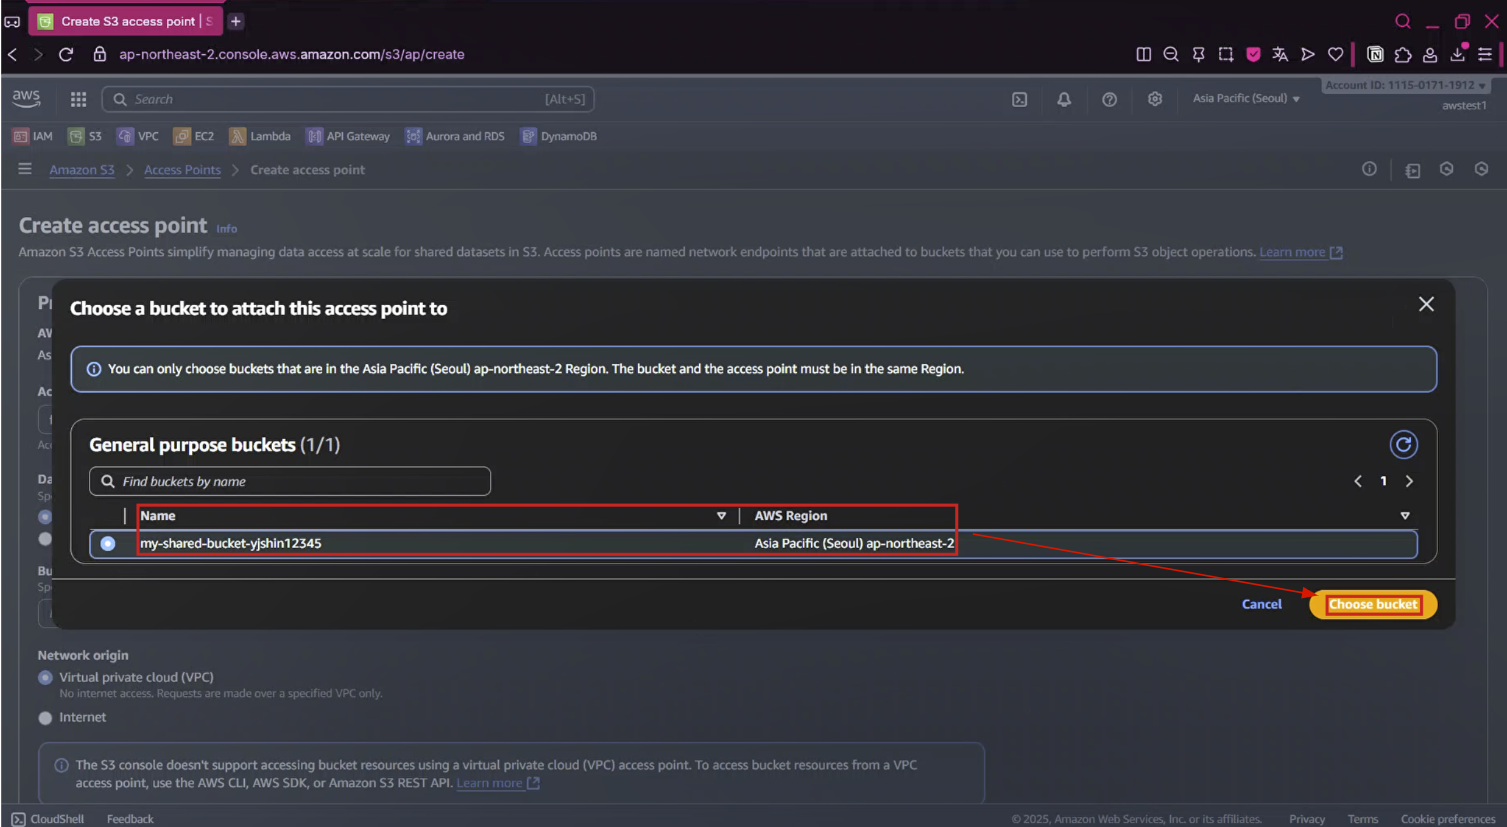Viewport: 1507px width, 827px height.
Task: Sort buckets by AWS Region column arrow
Action: tap(1405, 516)
